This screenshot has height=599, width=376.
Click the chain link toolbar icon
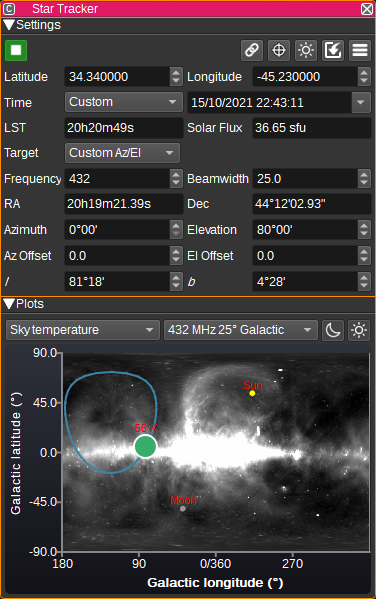coord(252,50)
